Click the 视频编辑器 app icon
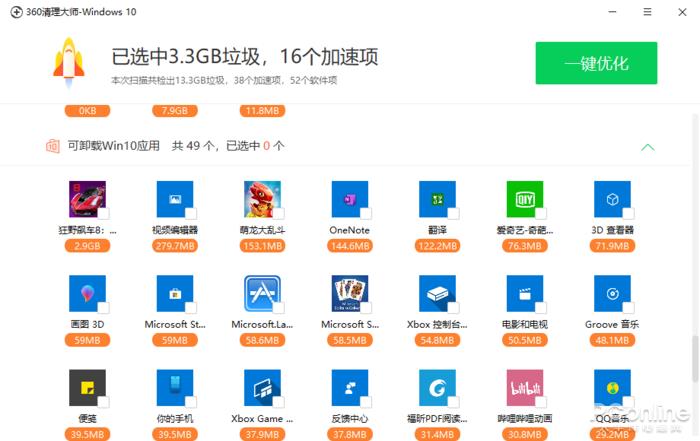Viewport: 700px width, 441px height. click(175, 199)
